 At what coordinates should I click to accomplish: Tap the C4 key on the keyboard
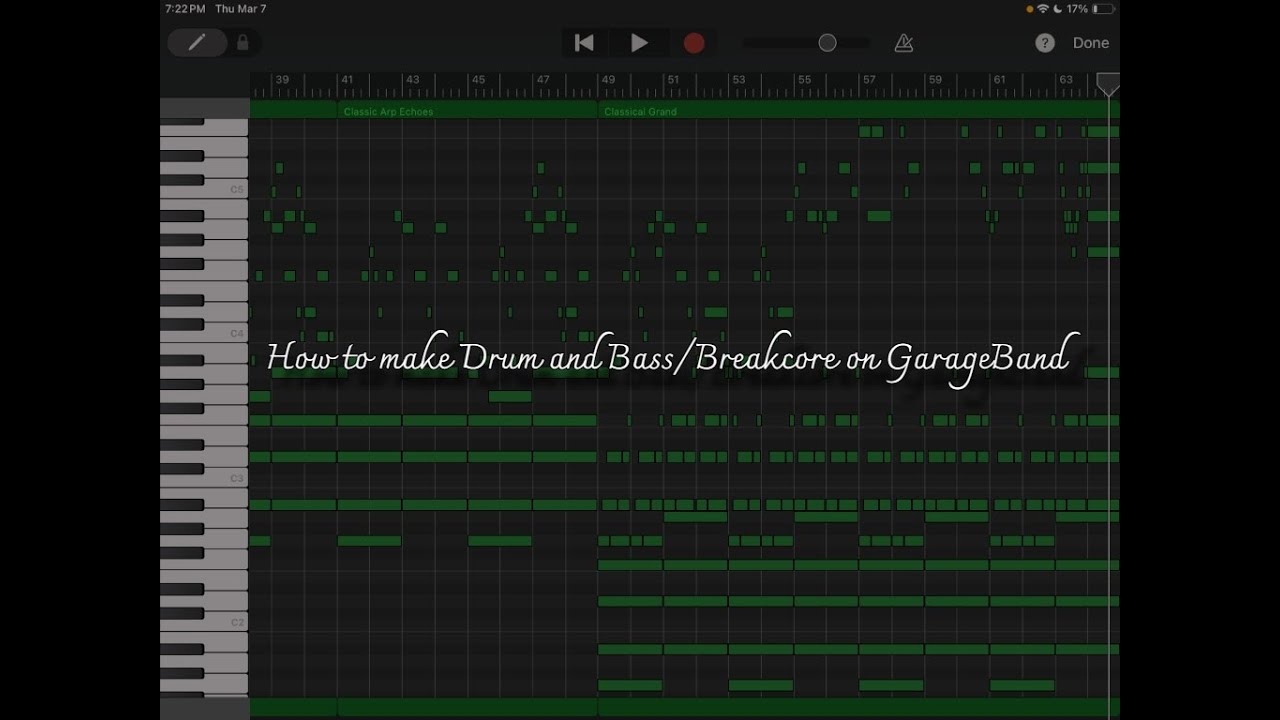[x=204, y=334]
